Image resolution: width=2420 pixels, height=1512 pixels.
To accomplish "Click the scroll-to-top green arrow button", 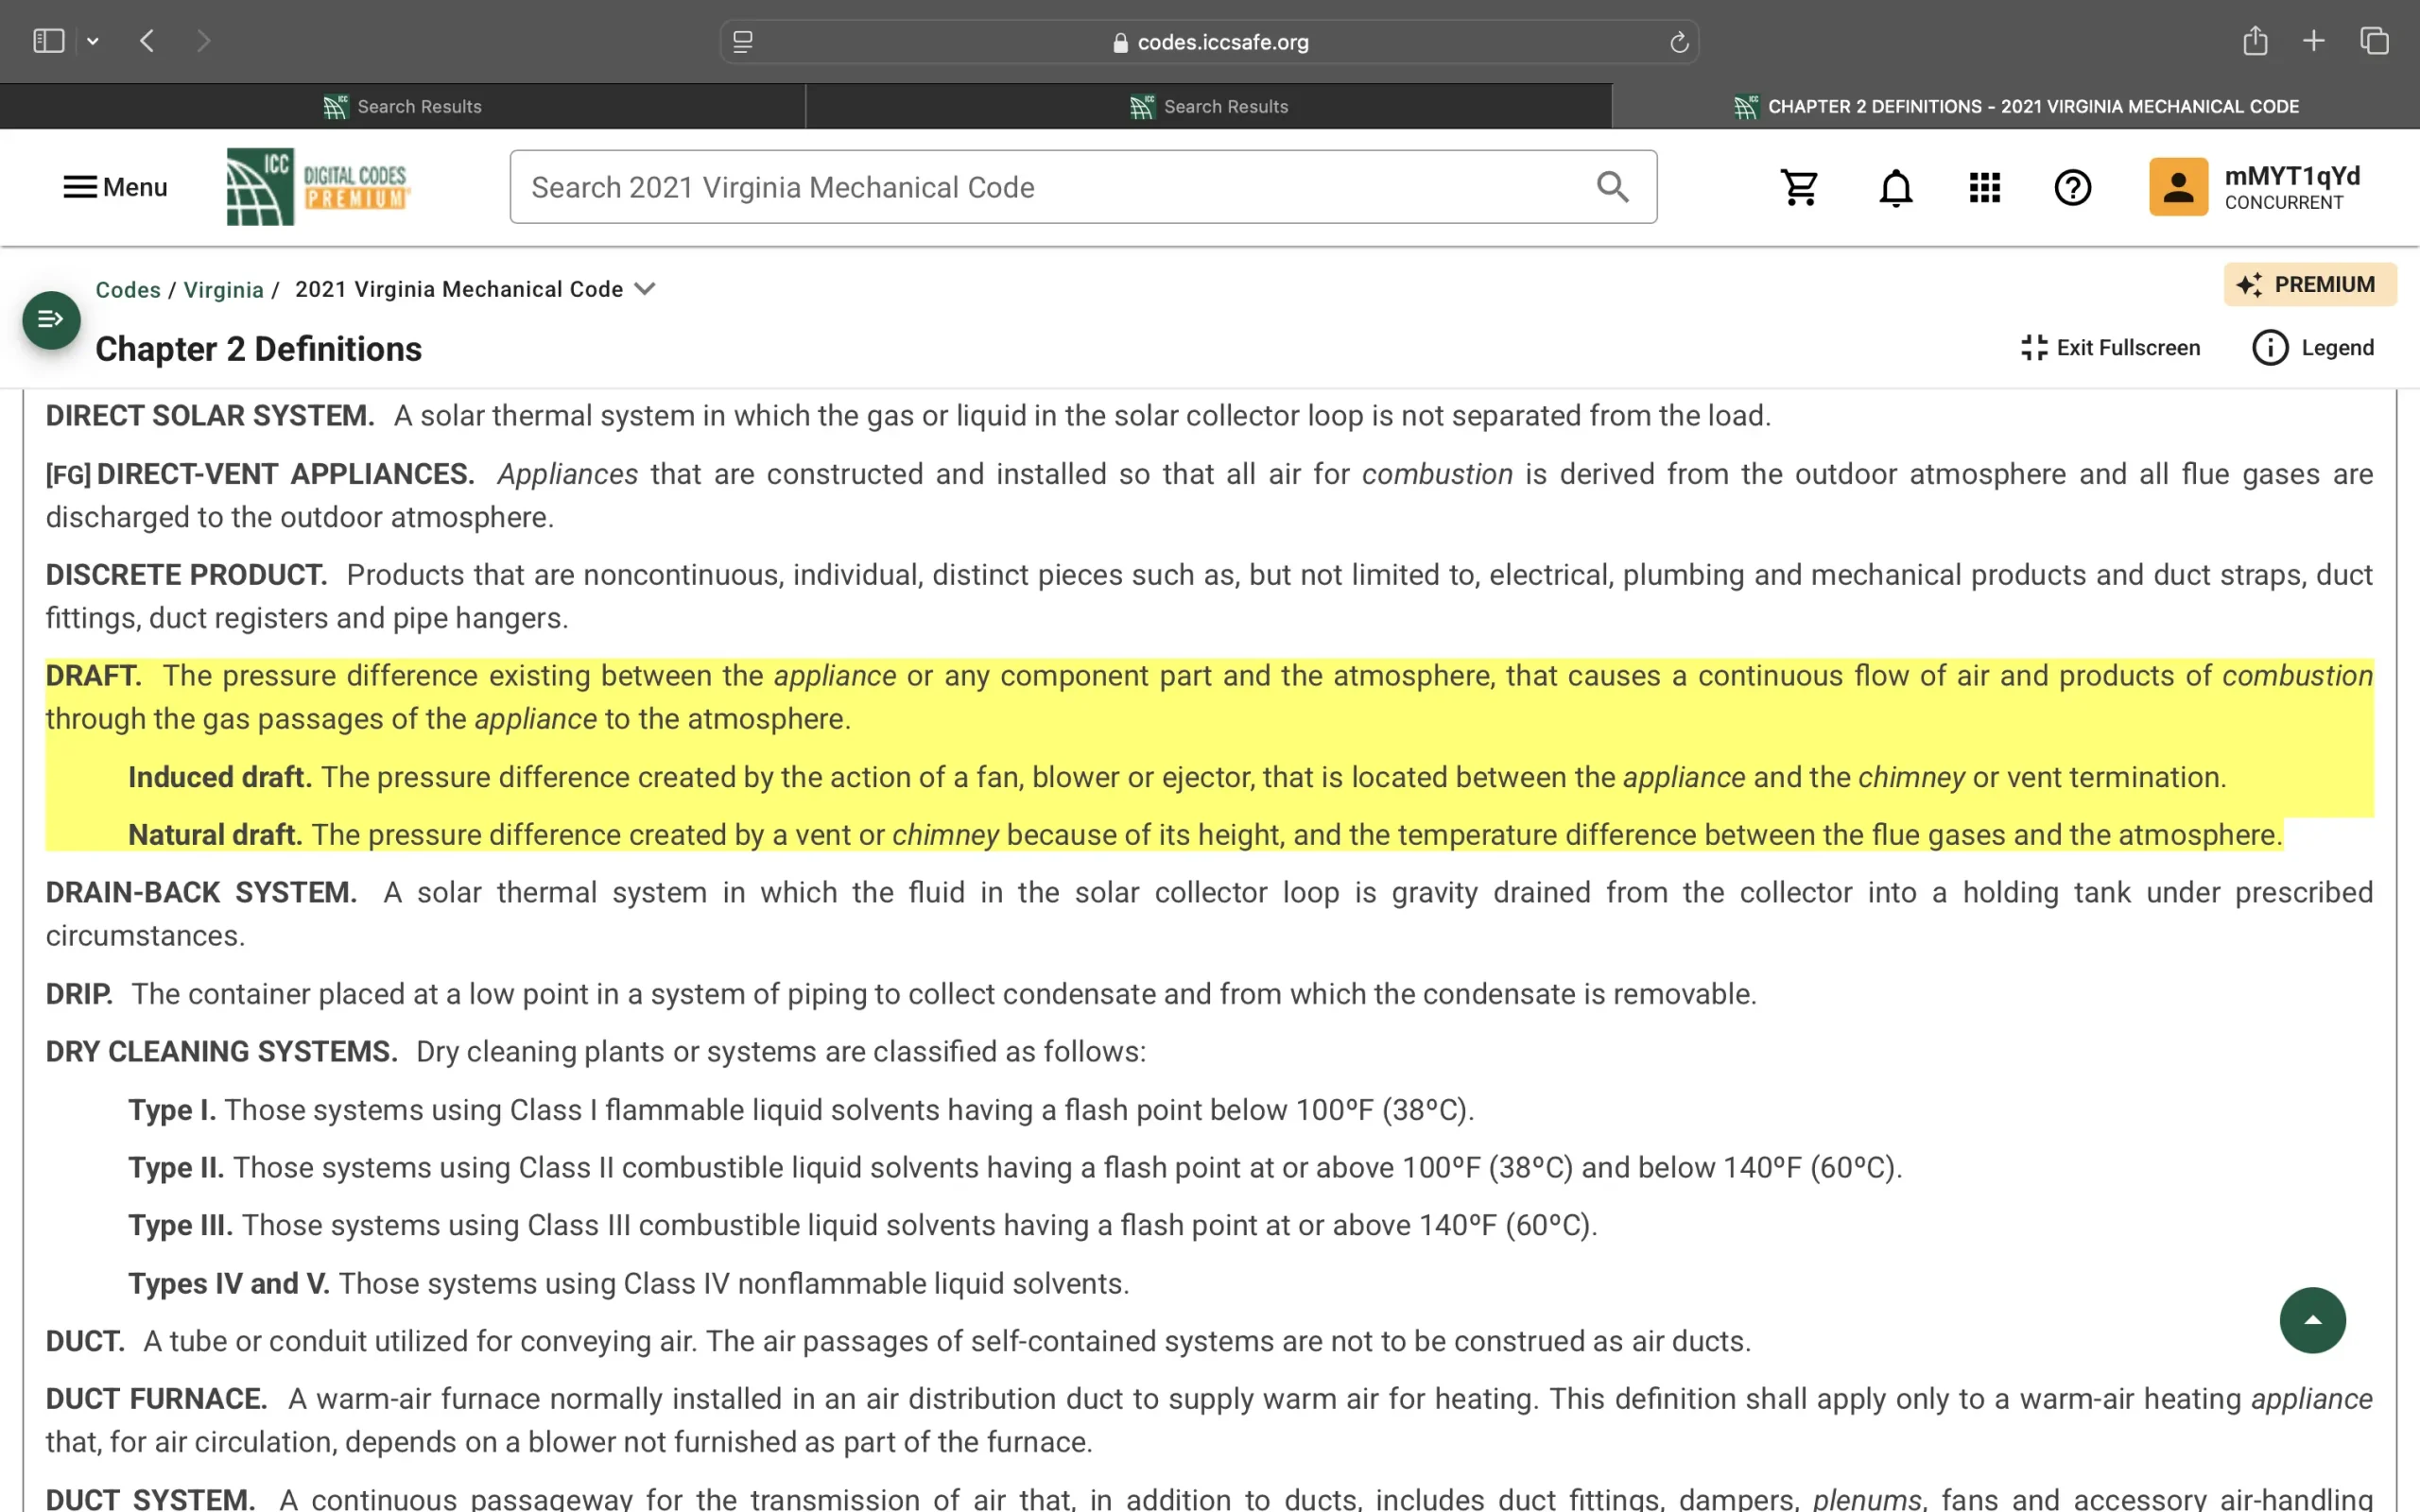I will (x=2312, y=1320).
